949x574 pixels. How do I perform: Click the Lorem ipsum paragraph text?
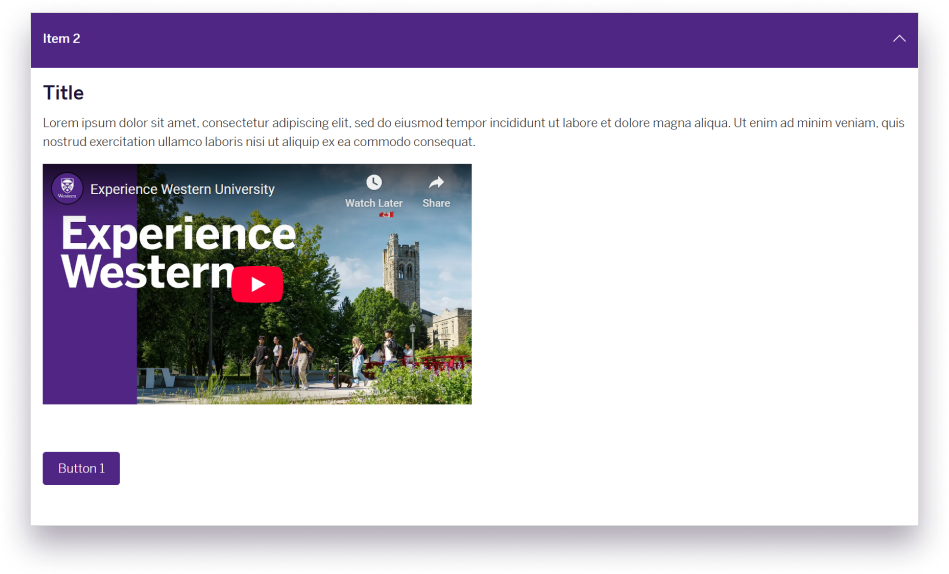[474, 132]
